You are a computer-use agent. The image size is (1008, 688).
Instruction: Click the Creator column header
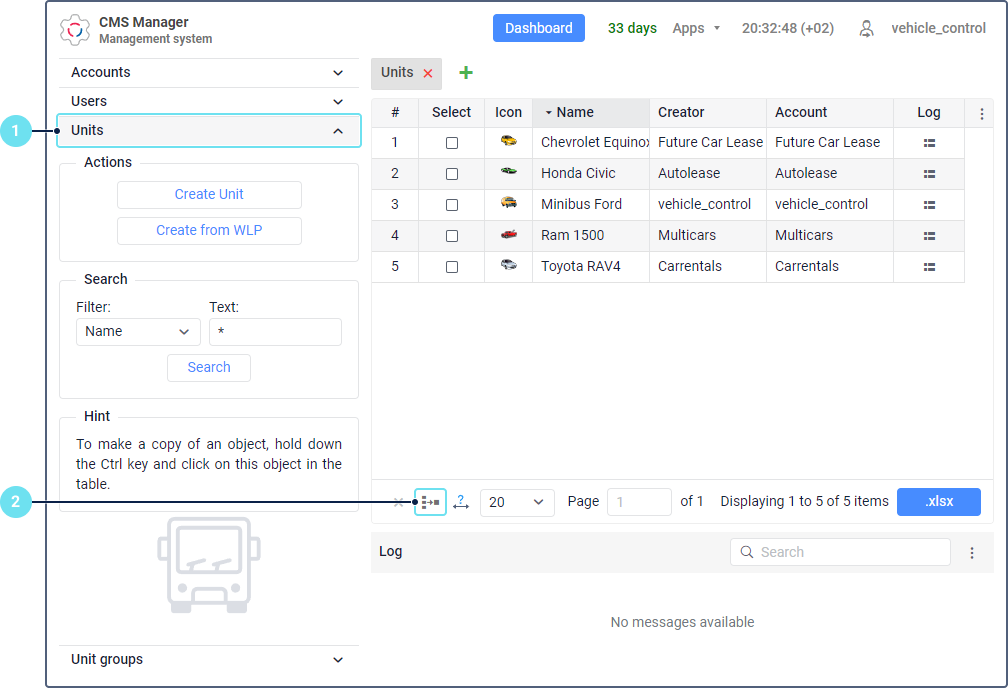[x=708, y=113]
